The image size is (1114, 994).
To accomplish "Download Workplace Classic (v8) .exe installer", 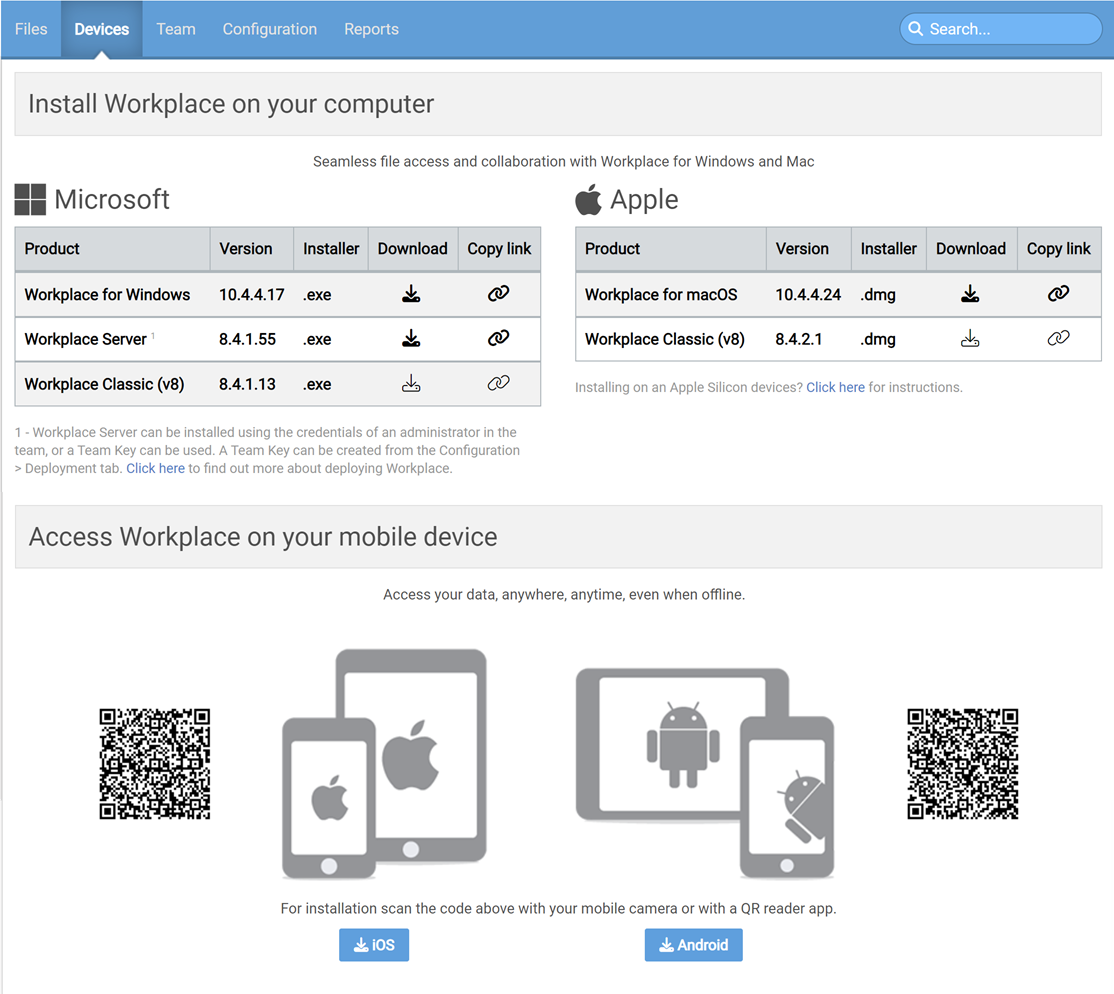I will tap(411, 384).
